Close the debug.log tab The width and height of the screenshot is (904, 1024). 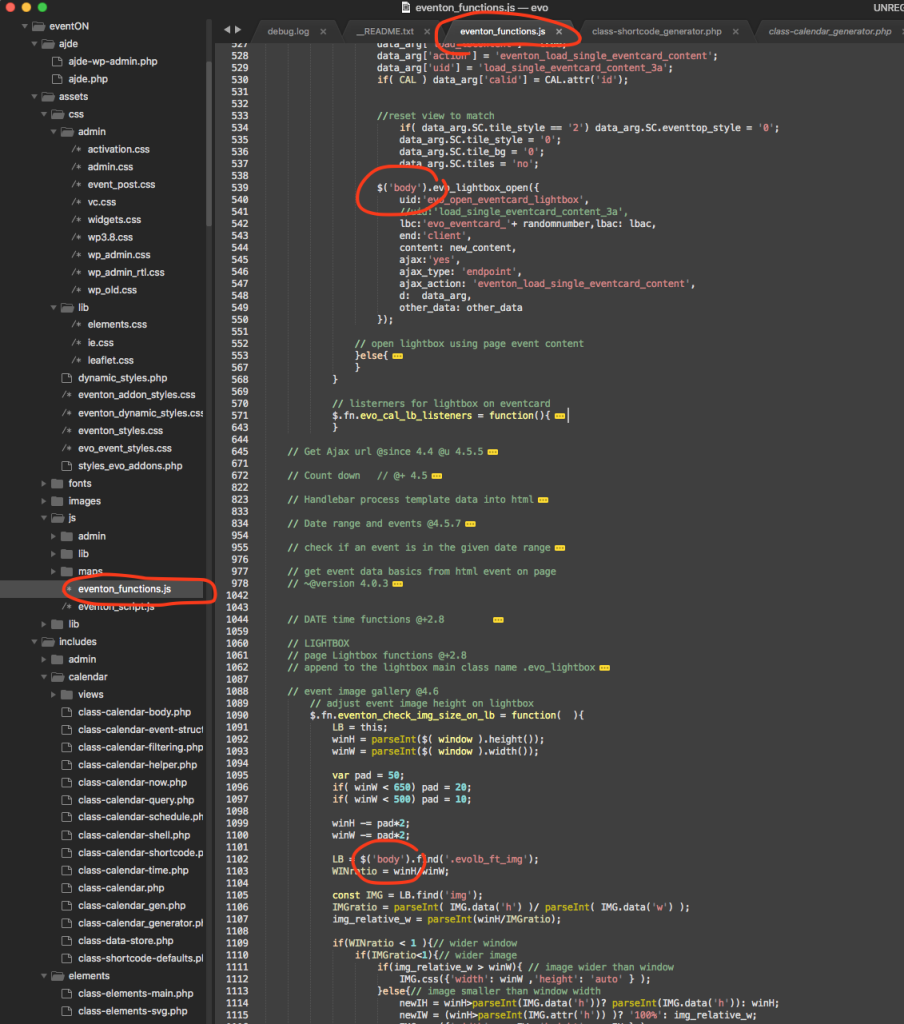(323, 31)
